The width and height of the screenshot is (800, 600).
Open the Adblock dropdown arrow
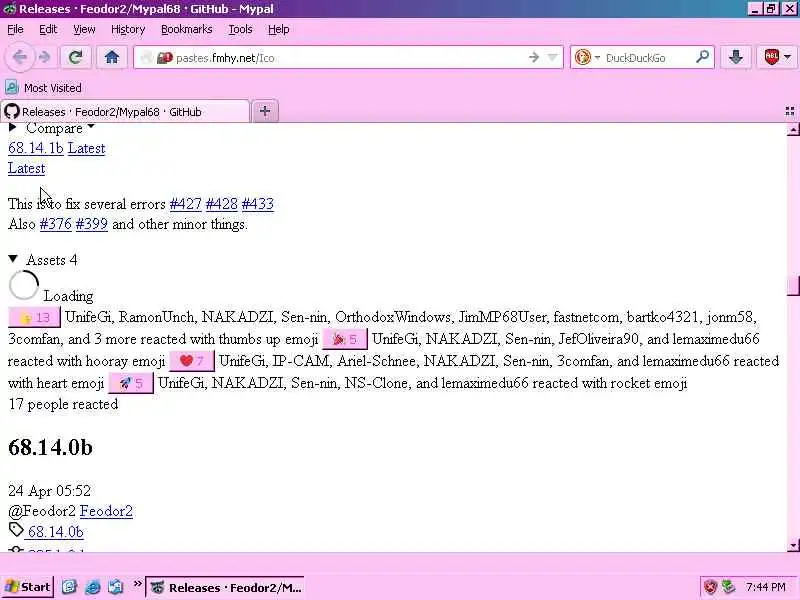click(788, 57)
